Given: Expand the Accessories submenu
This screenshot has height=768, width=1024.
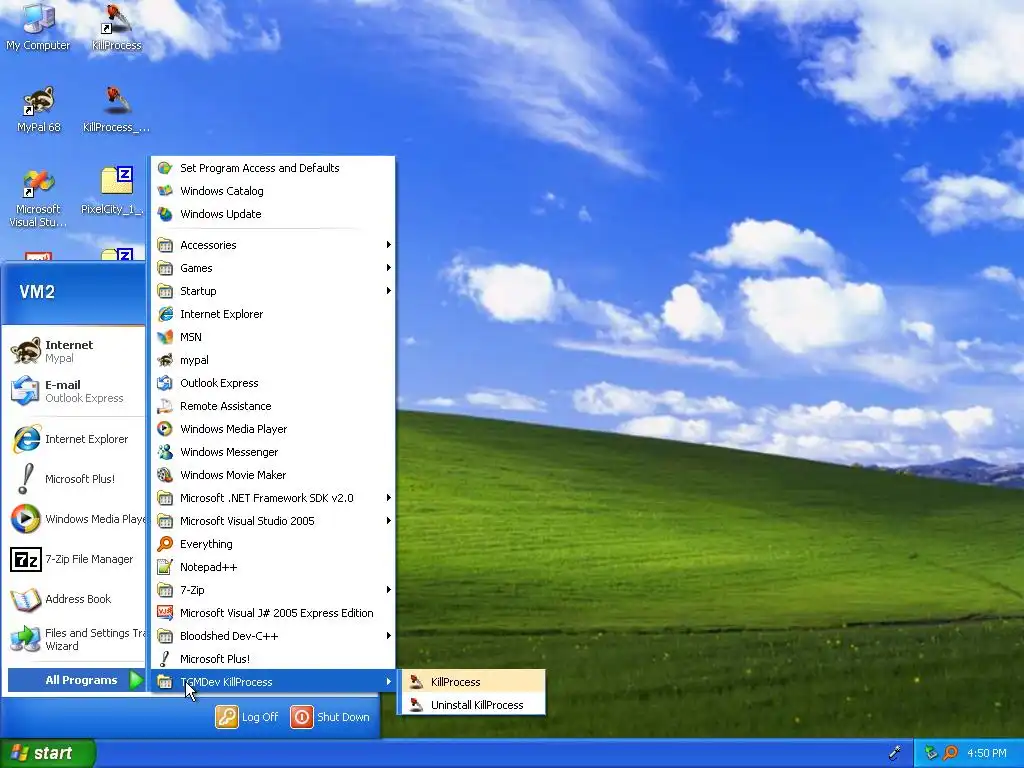Looking at the screenshot, I should pos(273,245).
